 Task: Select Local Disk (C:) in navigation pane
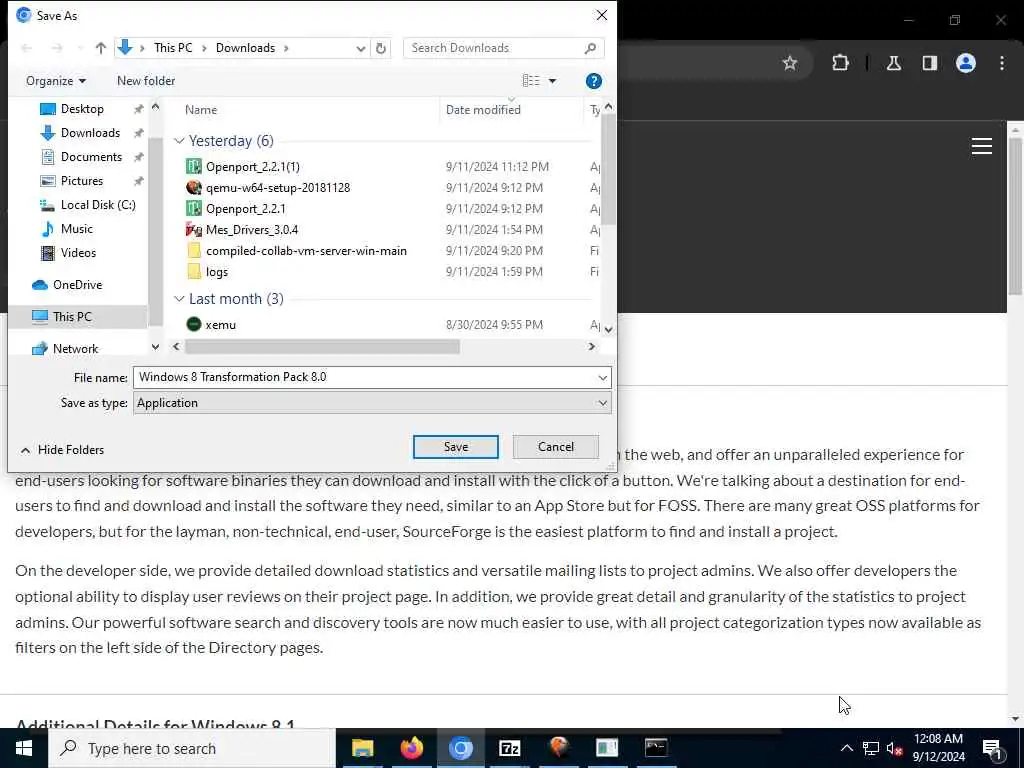tap(98, 205)
